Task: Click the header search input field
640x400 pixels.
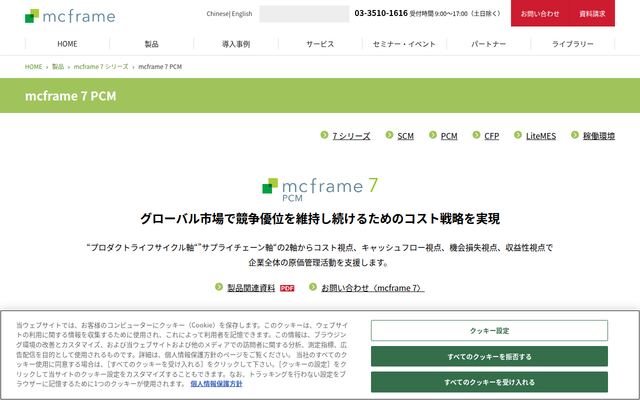Action: coord(304,14)
